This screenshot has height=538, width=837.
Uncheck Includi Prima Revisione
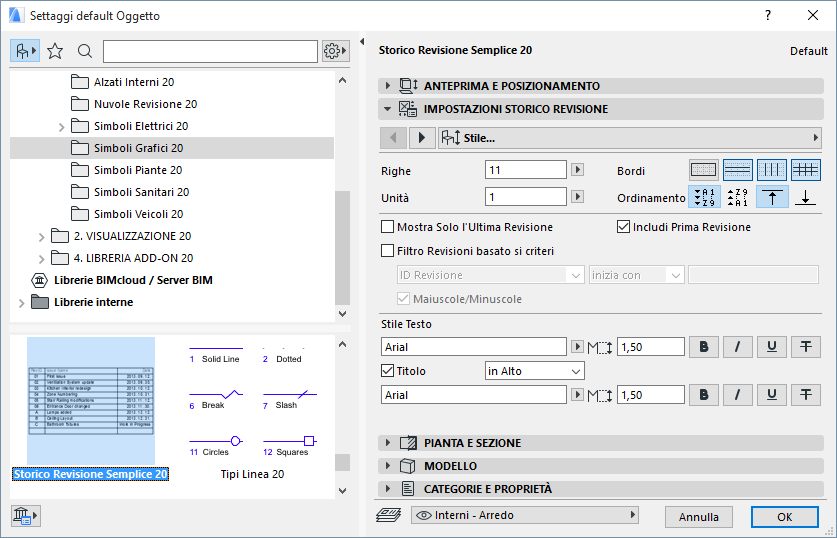click(624, 227)
